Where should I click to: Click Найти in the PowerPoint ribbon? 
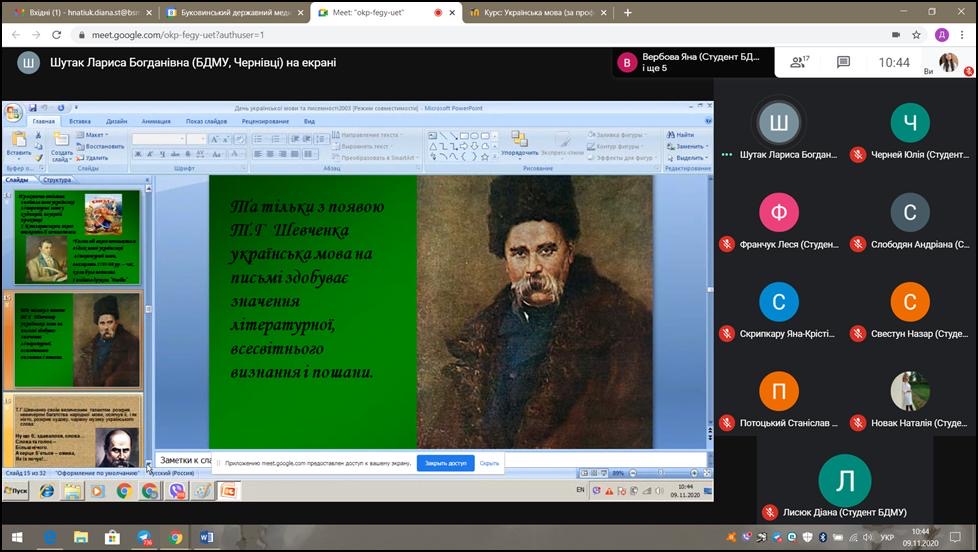pos(680,135)
